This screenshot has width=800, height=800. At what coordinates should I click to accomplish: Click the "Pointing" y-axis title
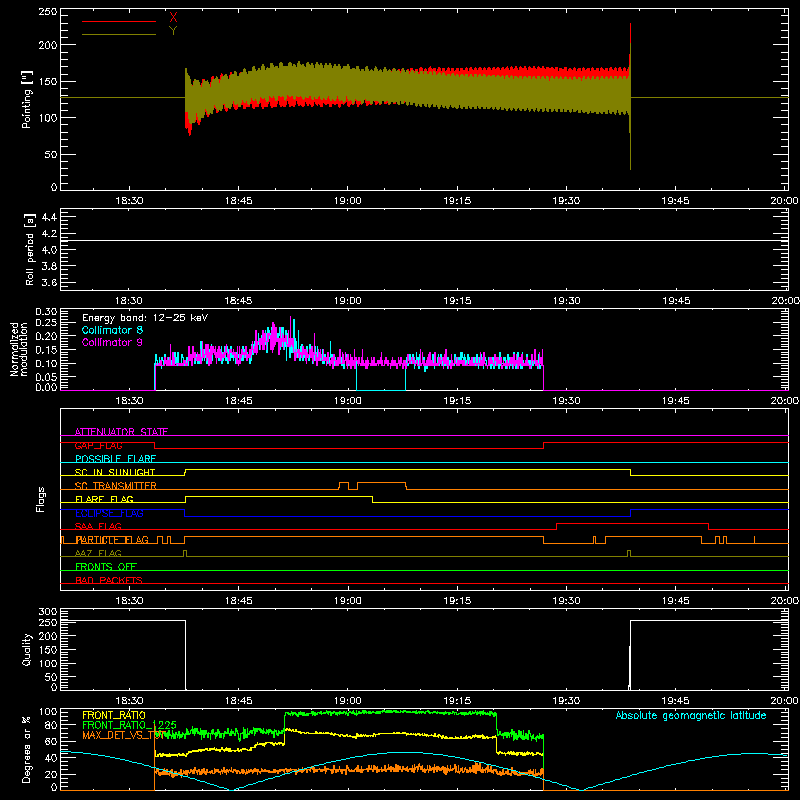[27, 100]
